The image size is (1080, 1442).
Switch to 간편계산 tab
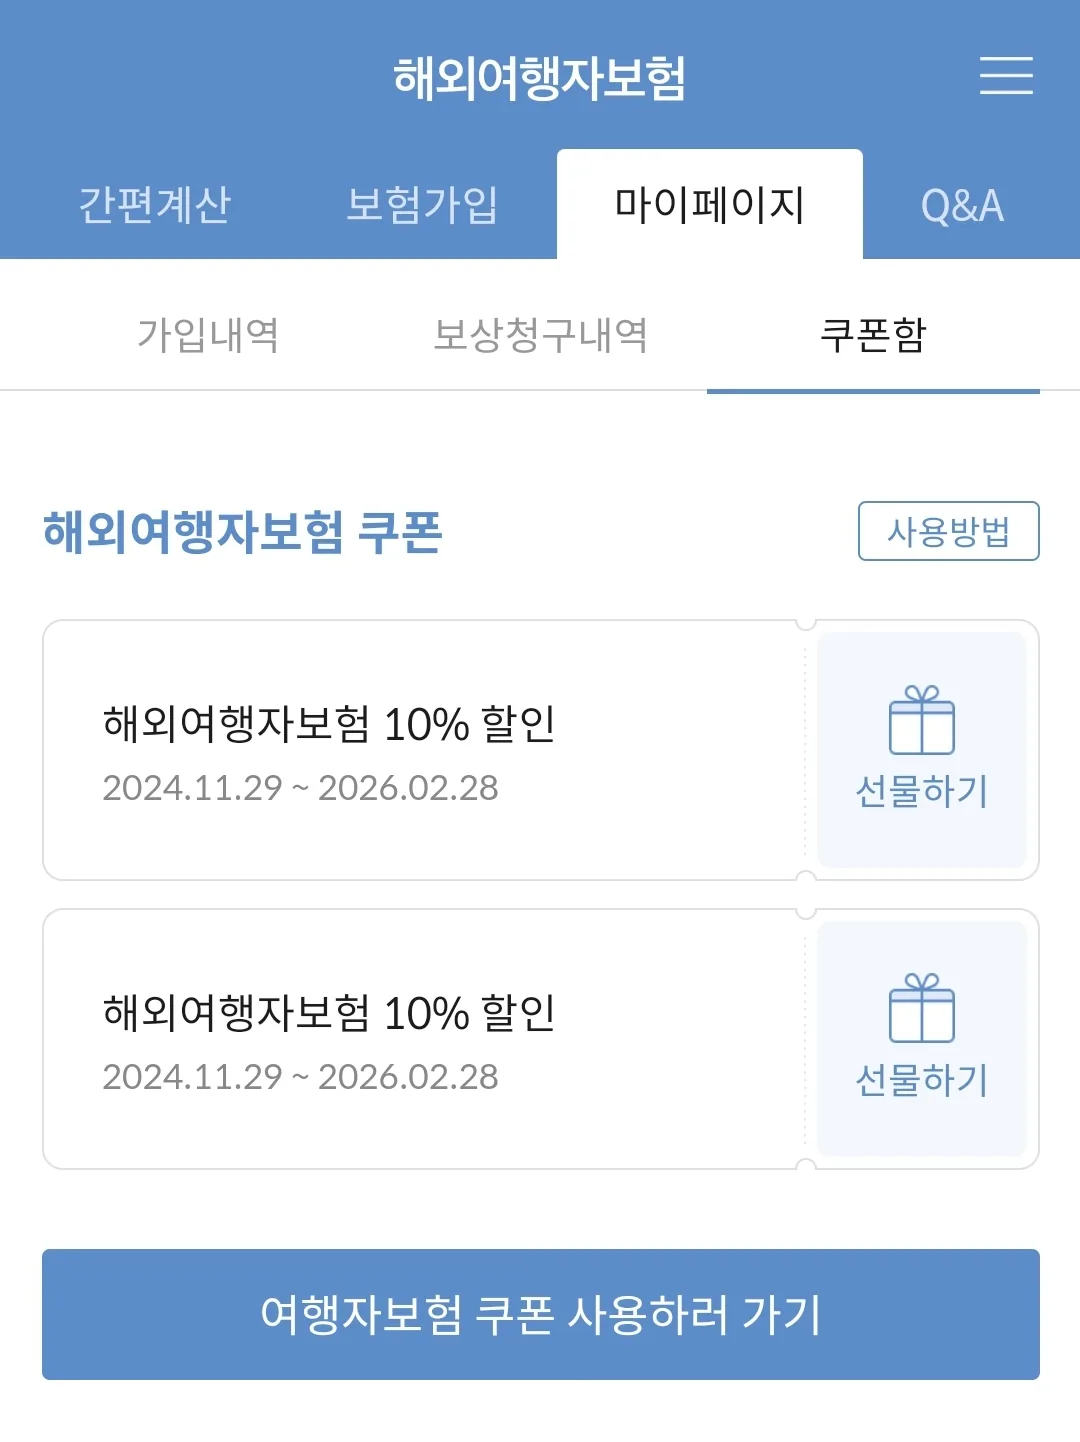click(x=155, y=205)
